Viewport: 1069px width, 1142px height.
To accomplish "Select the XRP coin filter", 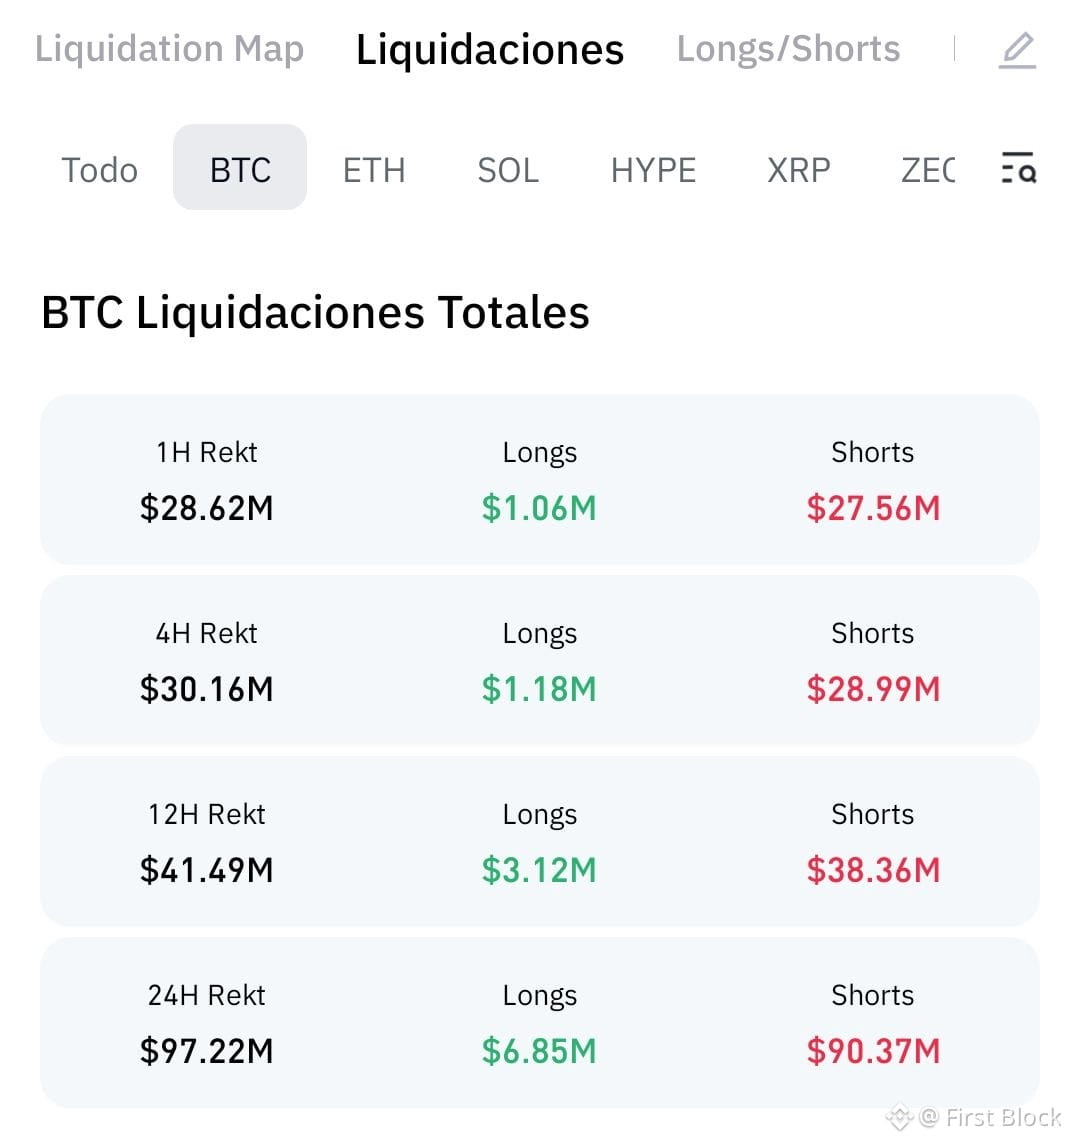I will coord(798,170).
